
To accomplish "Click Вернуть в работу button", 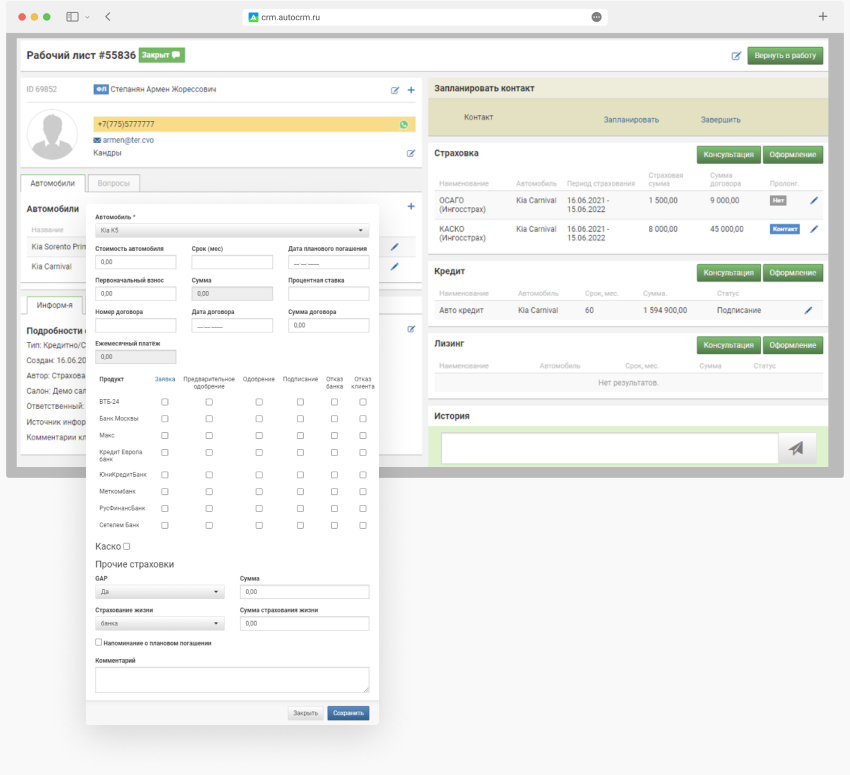I will [x=785, y=56].
